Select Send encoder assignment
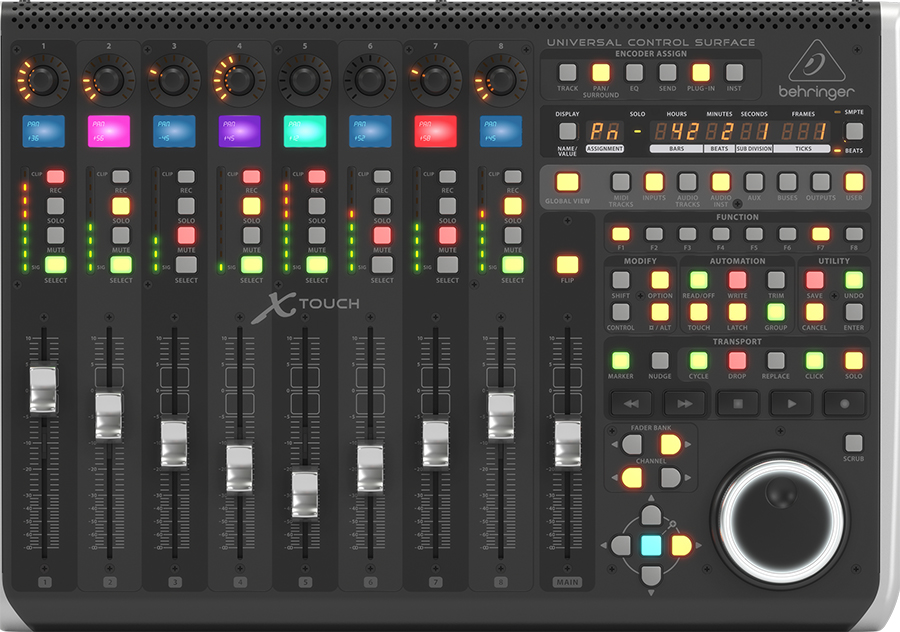The width and height of the screenshot is (900, 632). [x=668, y=72]
